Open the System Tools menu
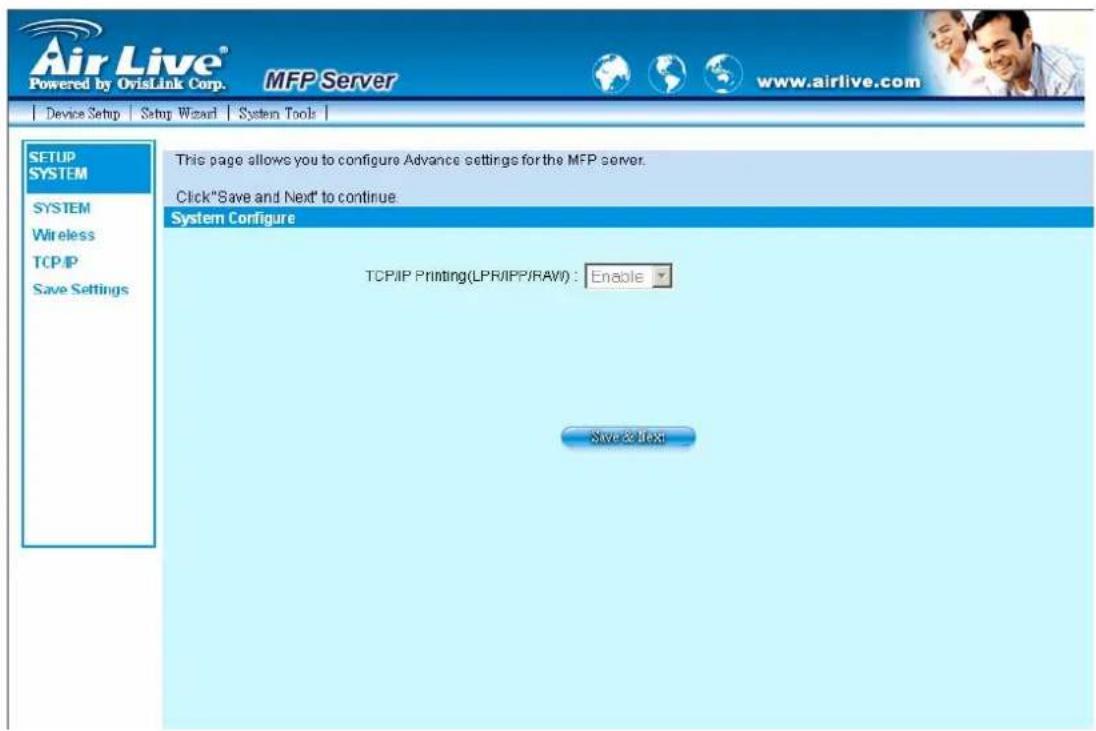Viewport: 1096px width, 731px height. point(277,113)
